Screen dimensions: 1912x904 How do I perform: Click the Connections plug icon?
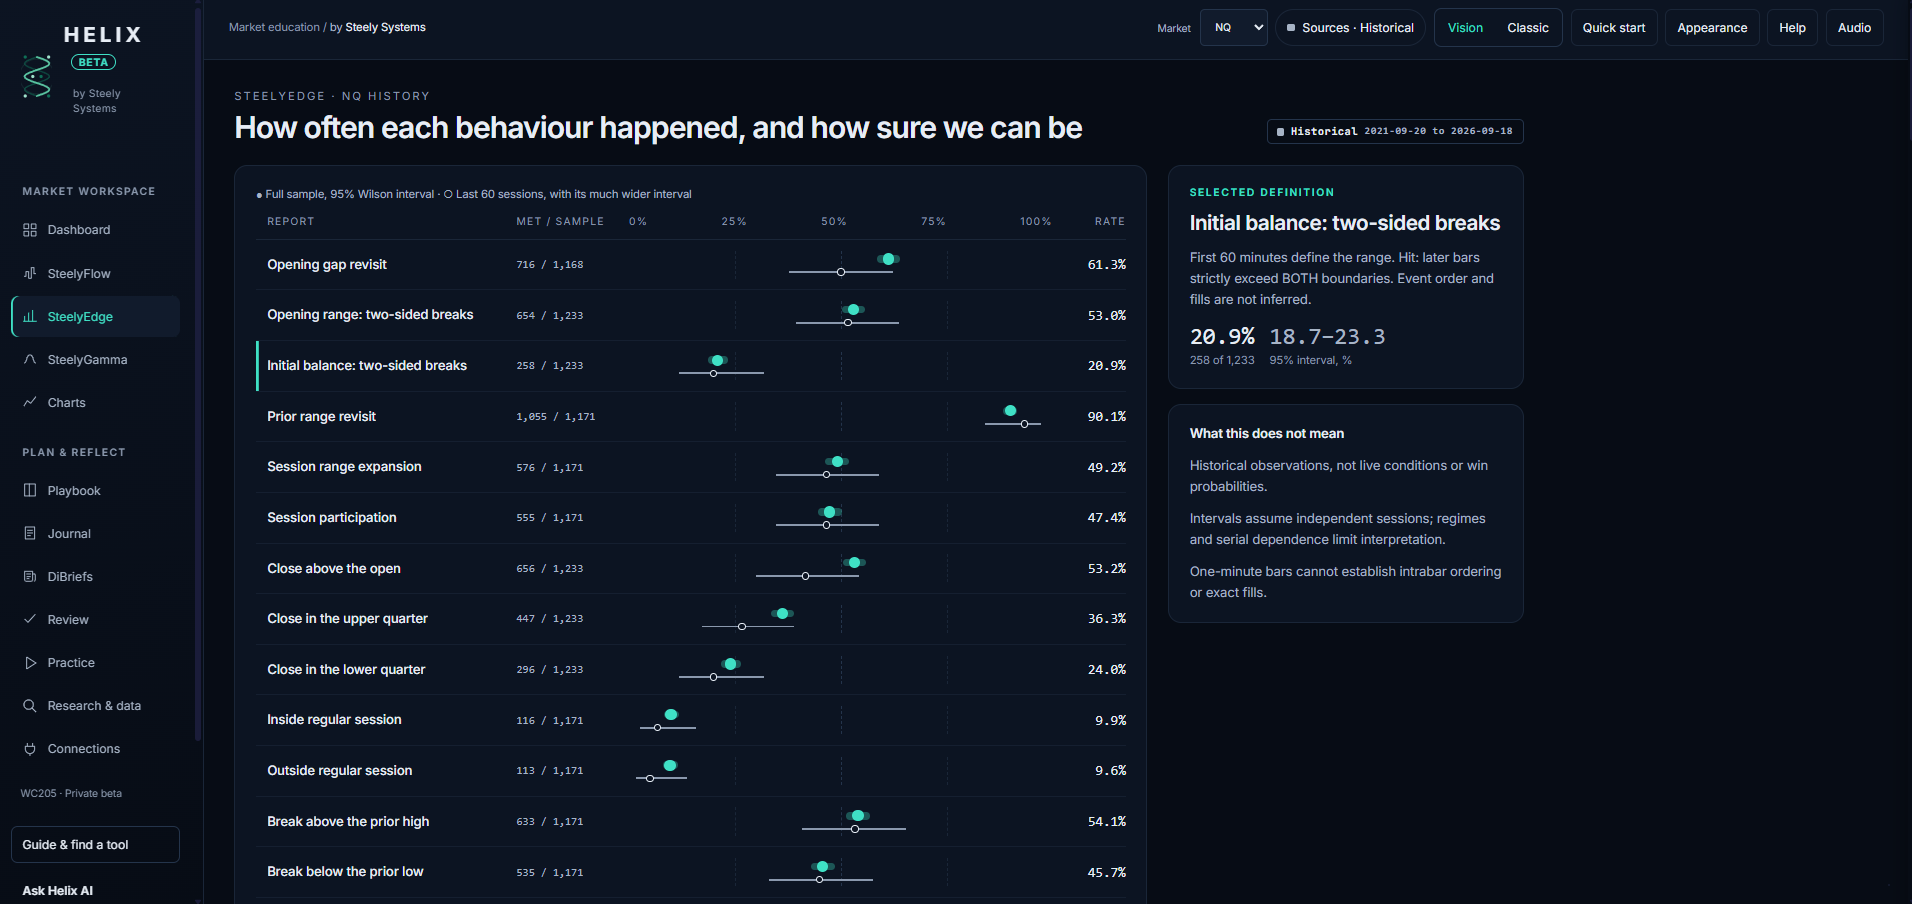point(30,748)
